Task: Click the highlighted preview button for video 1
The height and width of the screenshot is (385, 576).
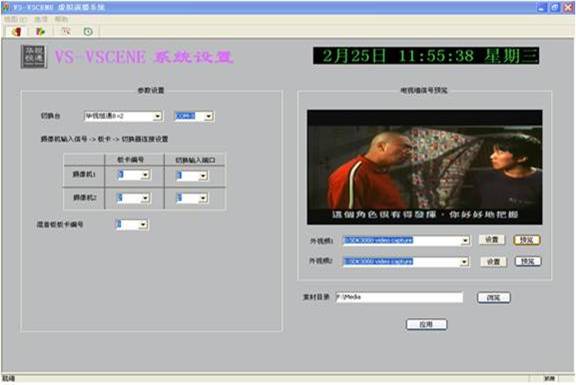Action: [x=527, y=240]
